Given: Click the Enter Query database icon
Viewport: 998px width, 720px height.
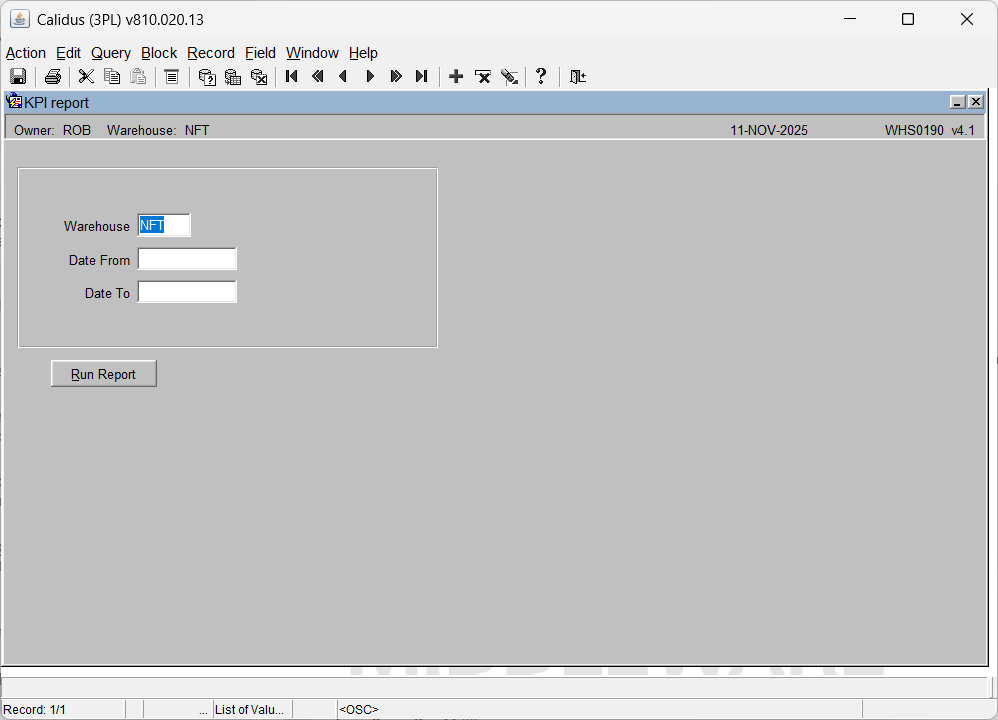Looking at the screenshot, I should coord(207,77).
